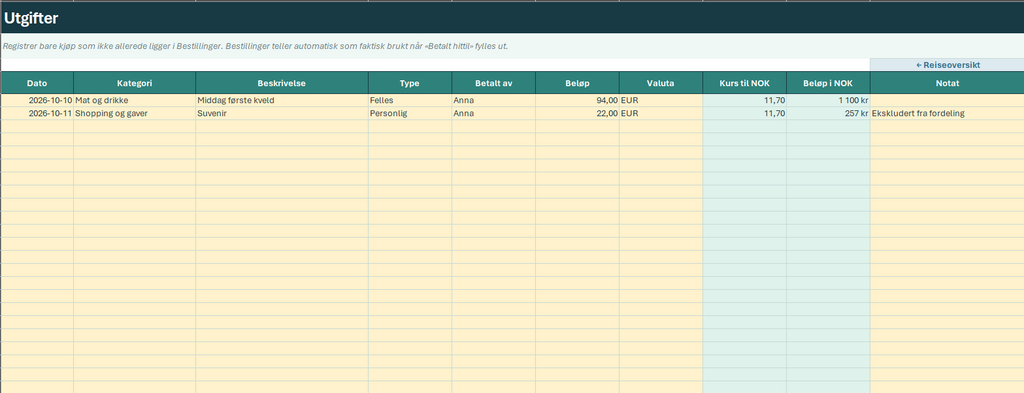Click the Beskrivelse column header
Image resolution: width=1024 pixels, height=393 pixels.
click(x=282, y=83)
